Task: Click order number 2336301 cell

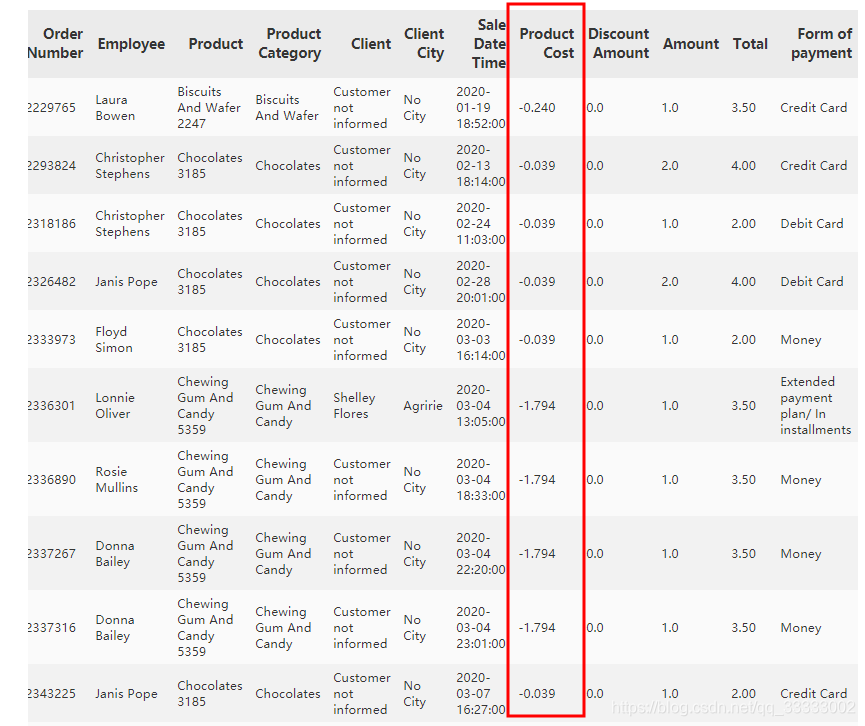Action: point(52,405)
